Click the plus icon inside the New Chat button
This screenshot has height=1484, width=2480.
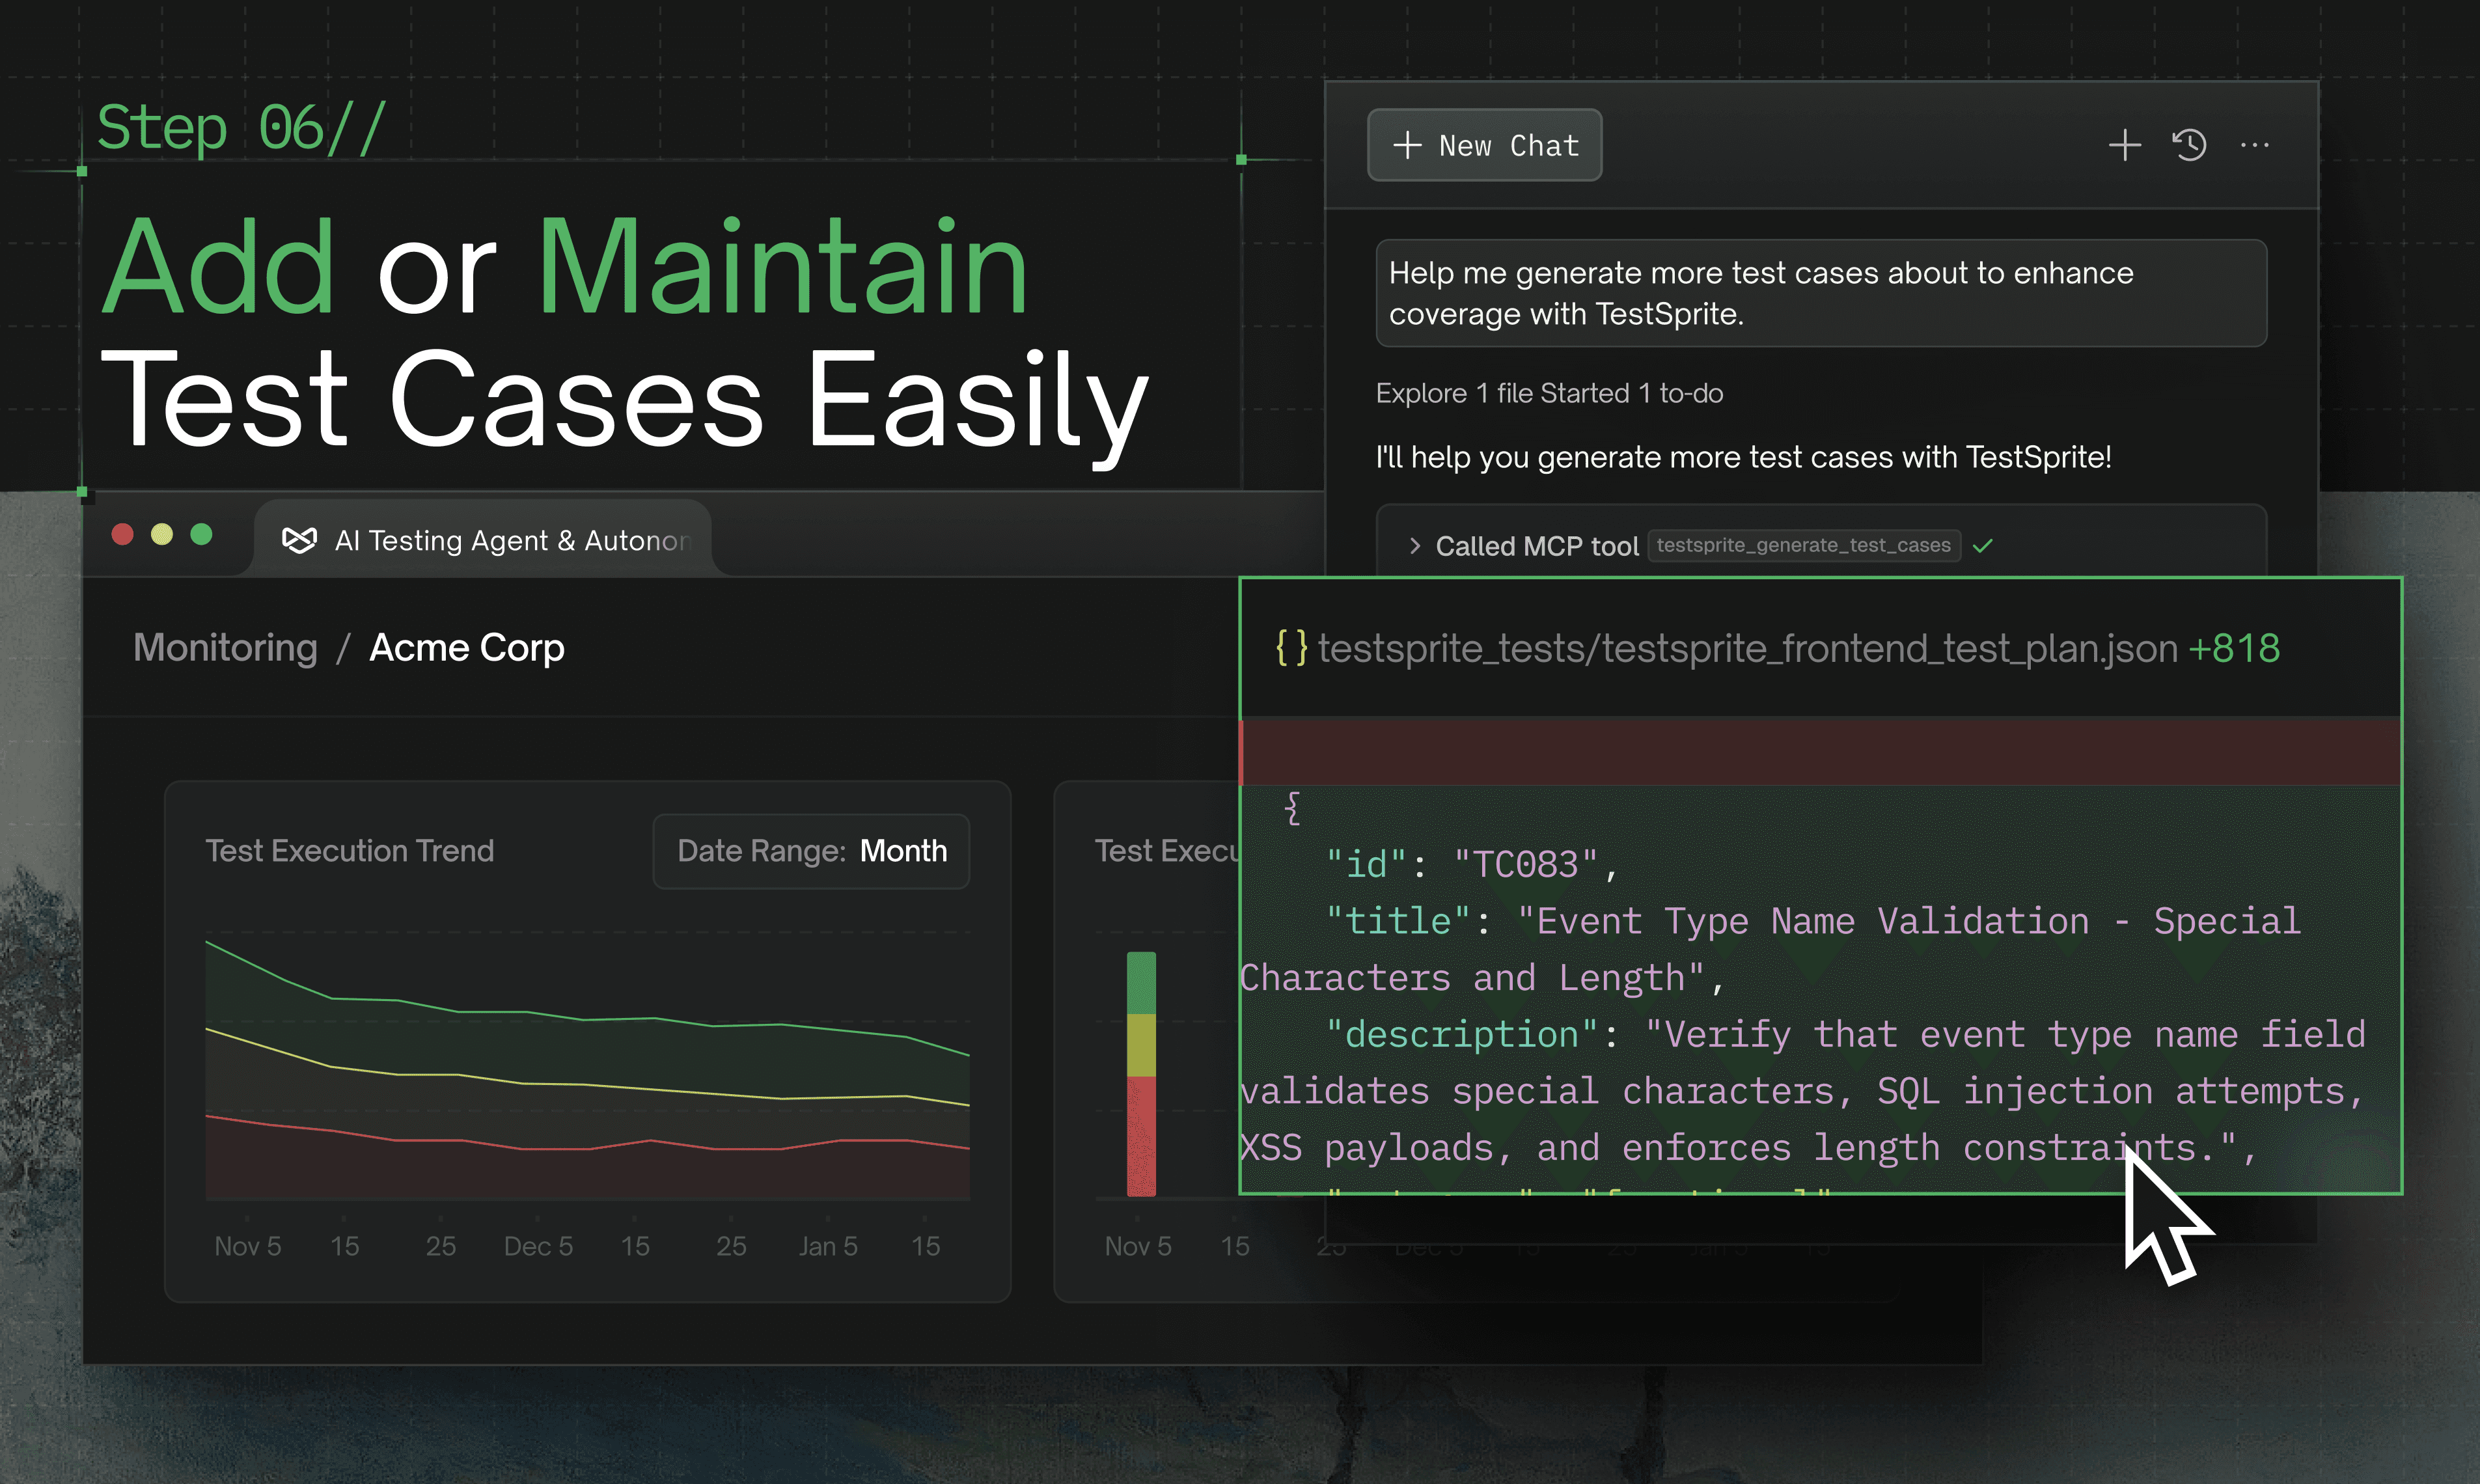pyautogui.click(x=1408, y=145)
